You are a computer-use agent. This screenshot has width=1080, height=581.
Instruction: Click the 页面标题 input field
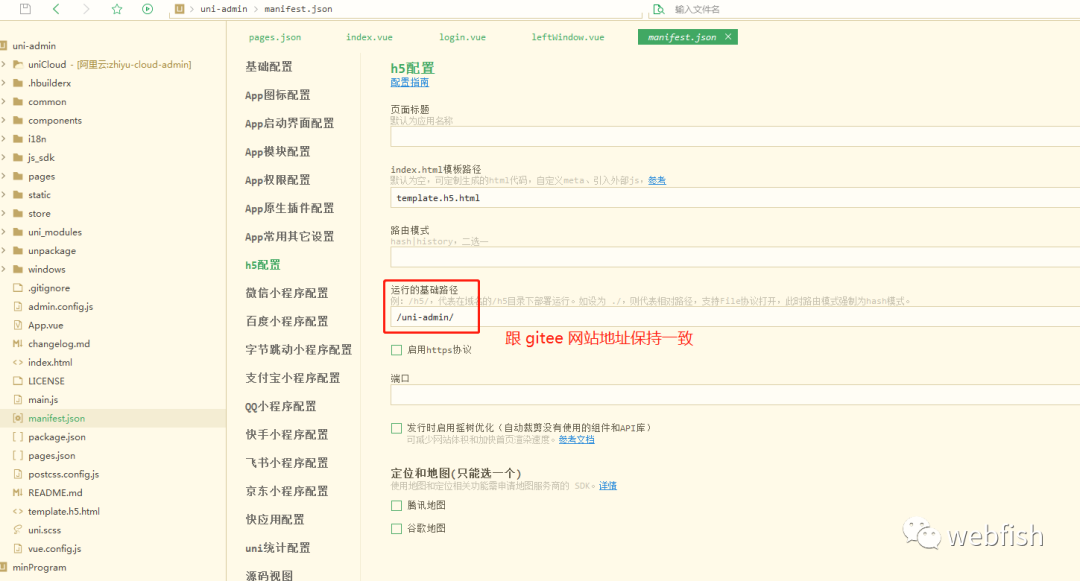[x=735, y=136]
